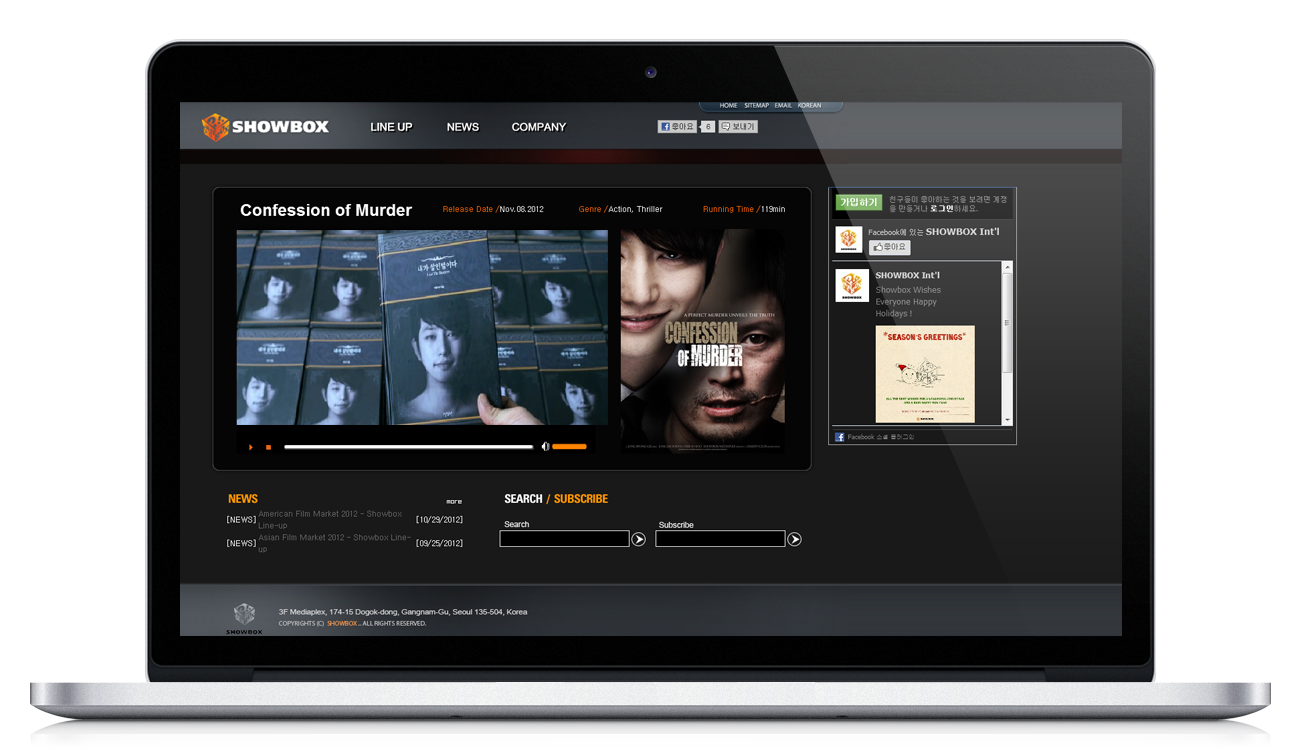The width and height of the screenshot is (1300, 750).
Task: Click the Facebook feed scrollbar thumb
Action: (x=1007, y=322)
